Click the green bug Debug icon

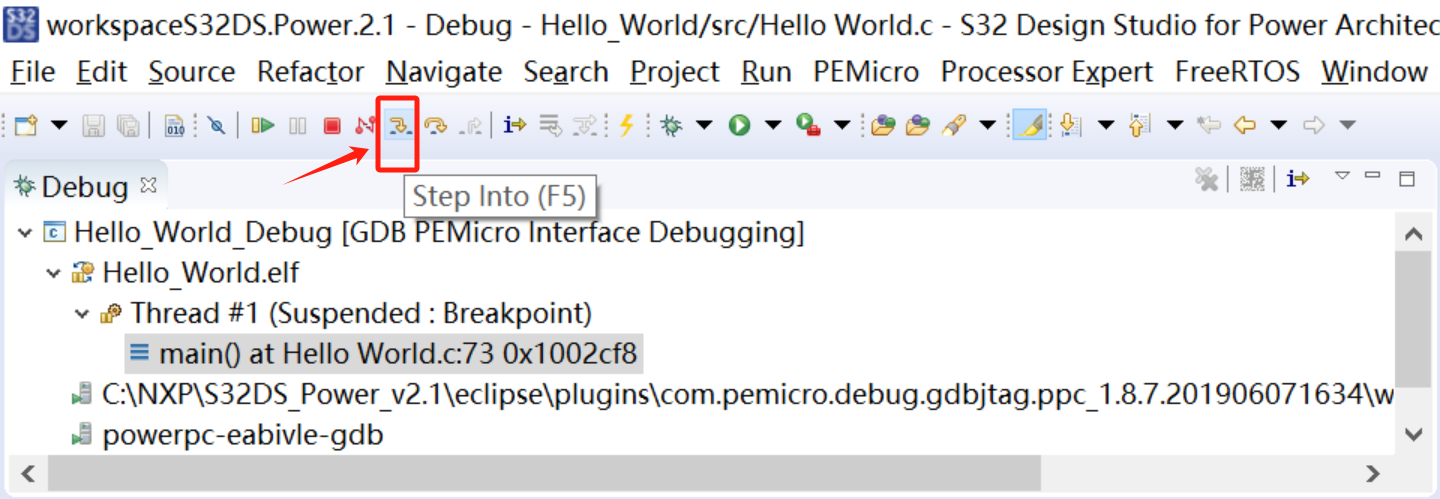(672, 125)
